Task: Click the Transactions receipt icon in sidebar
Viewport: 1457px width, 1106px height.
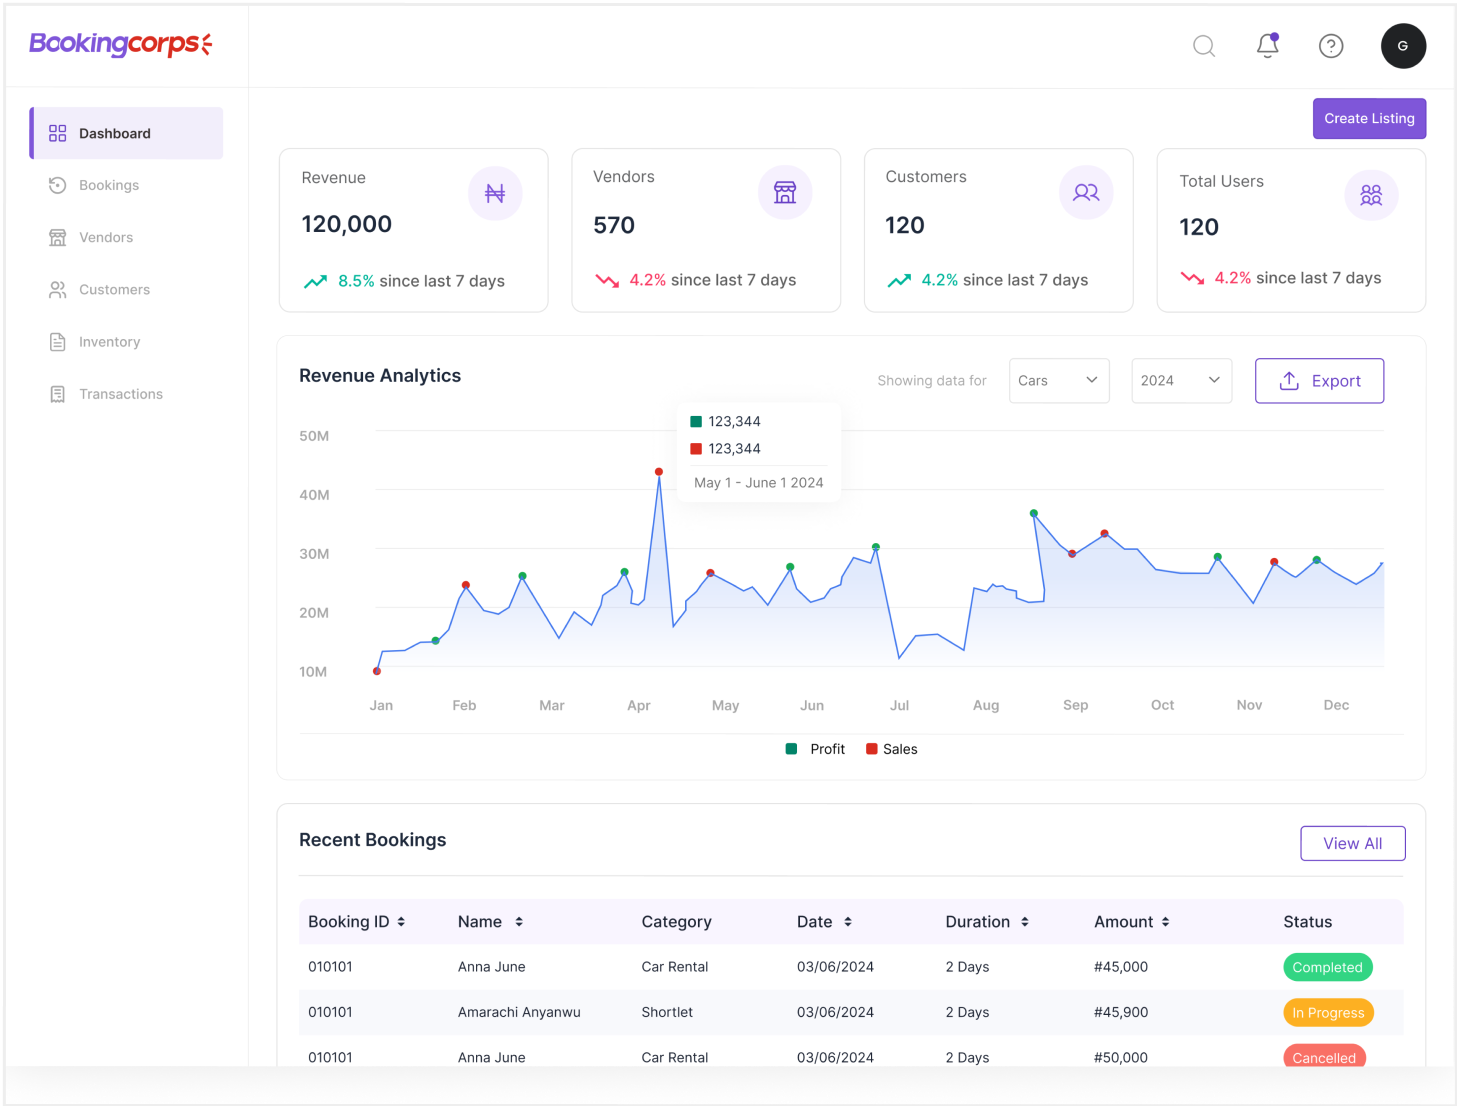Action: [58, 394]
